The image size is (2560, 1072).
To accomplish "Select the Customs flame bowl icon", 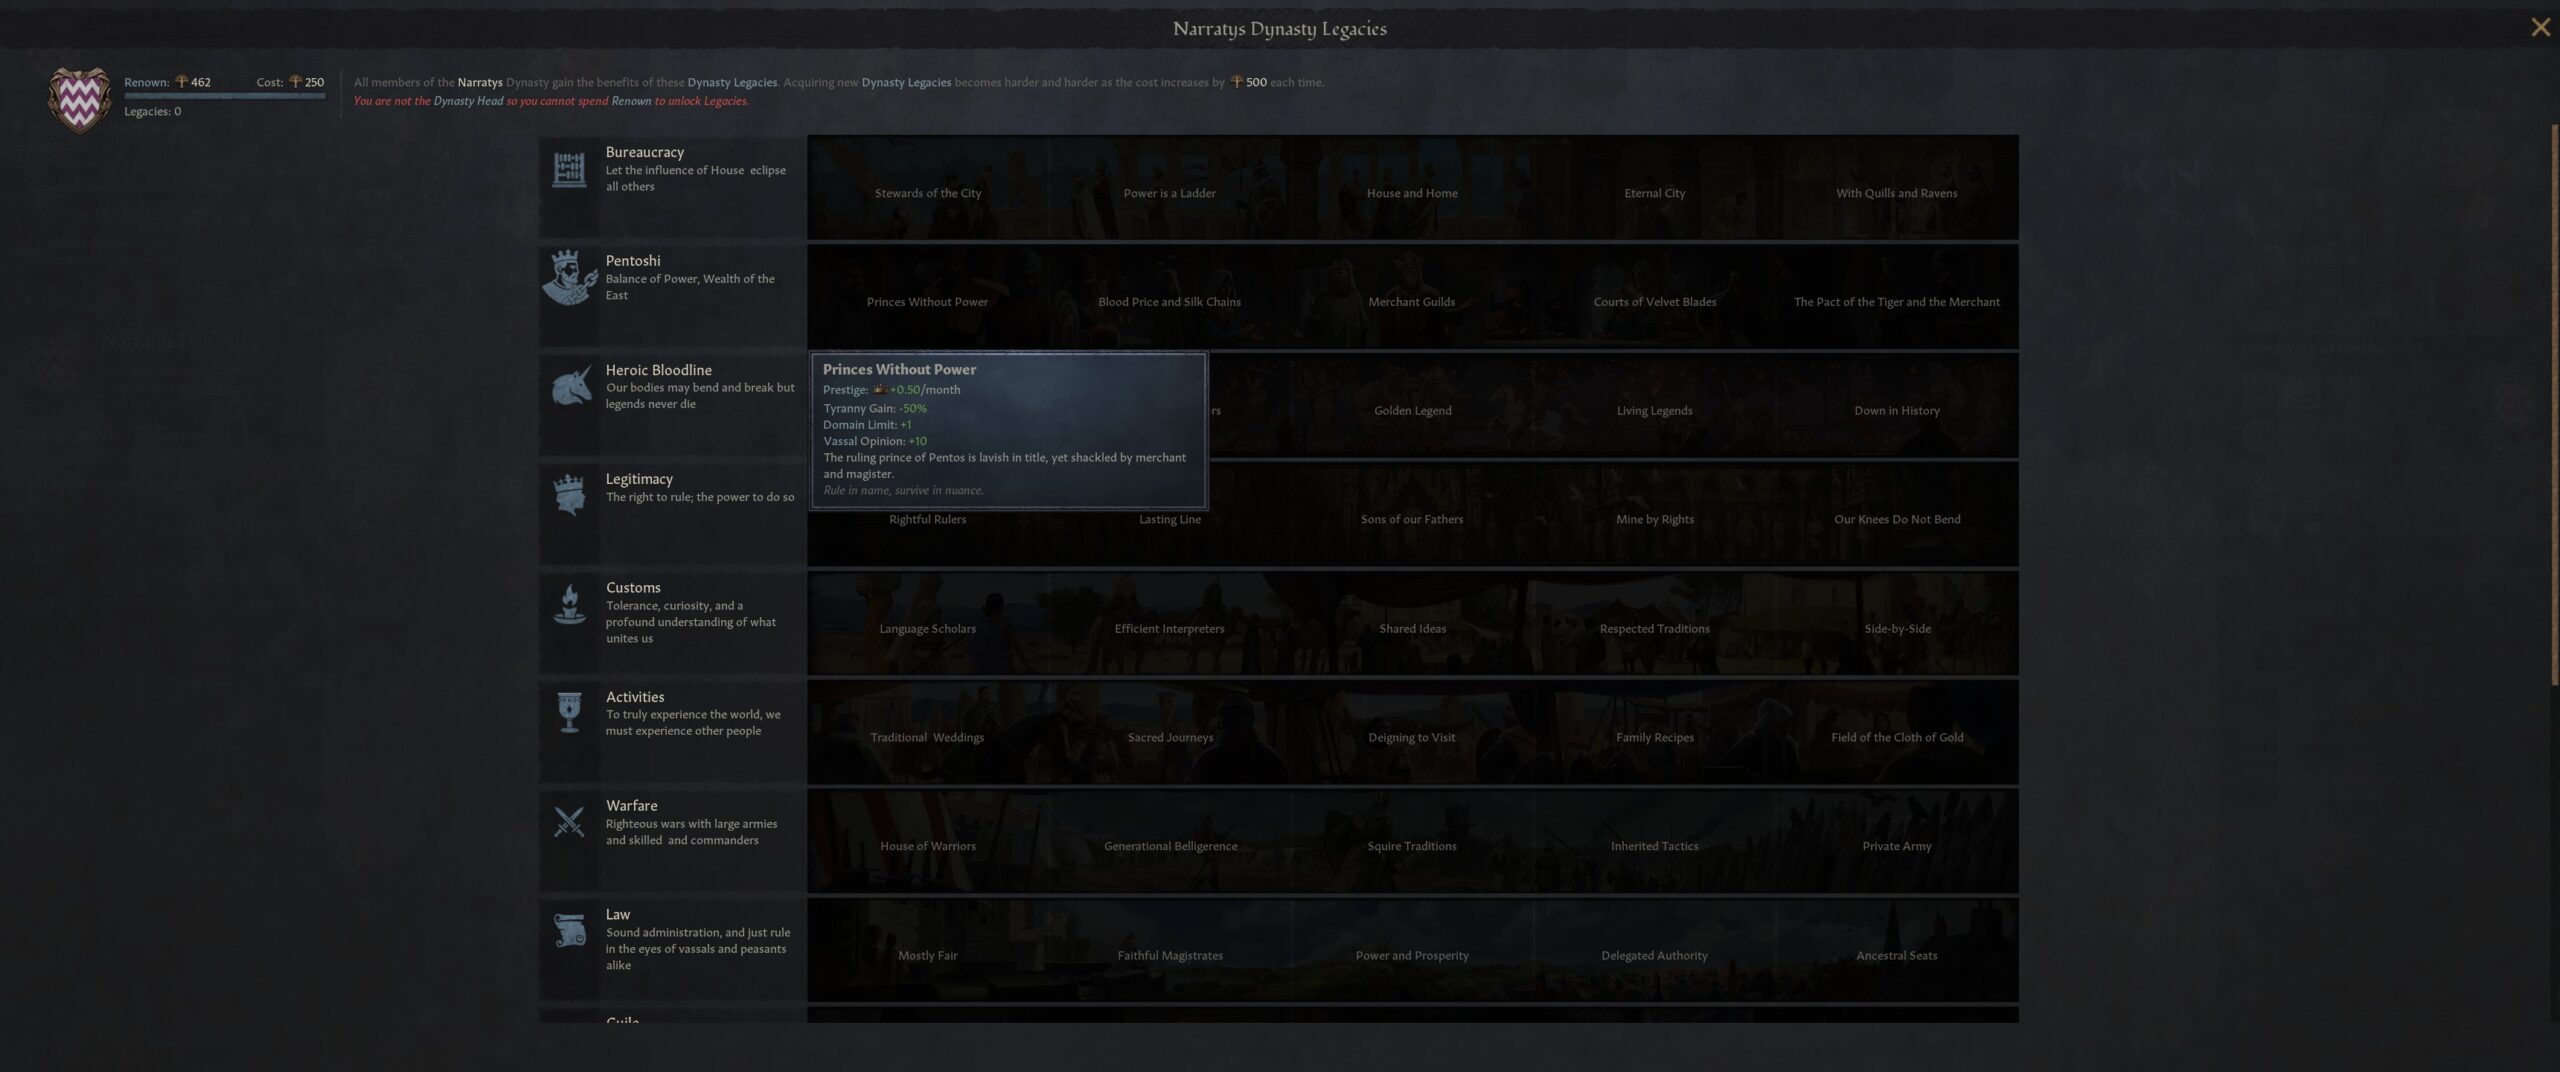I will tap(569, 605).
